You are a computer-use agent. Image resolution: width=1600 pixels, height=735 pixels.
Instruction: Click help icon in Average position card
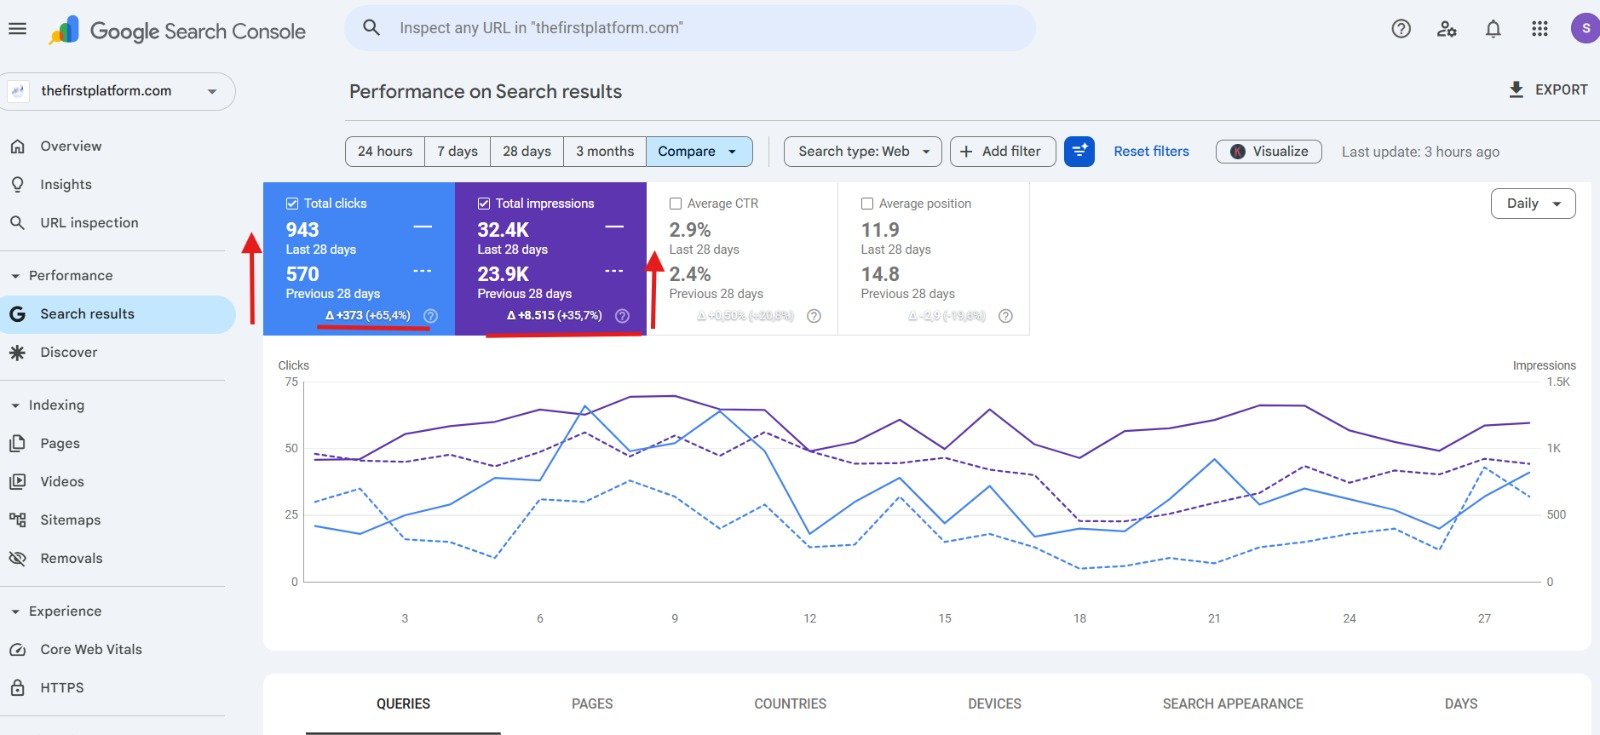coord(1006,316)
